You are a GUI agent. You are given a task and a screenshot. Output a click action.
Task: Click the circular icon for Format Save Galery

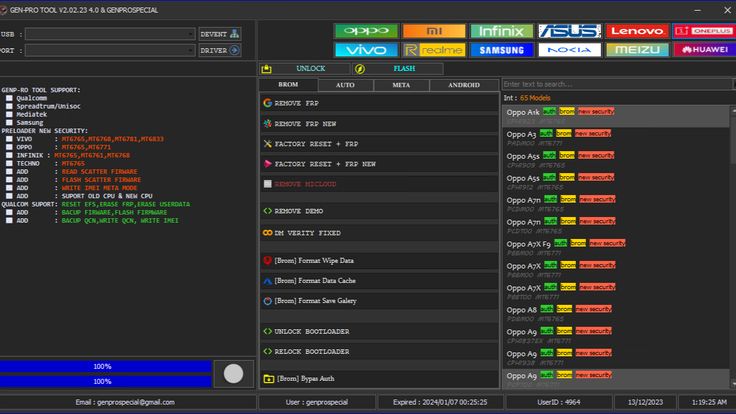pos(268,301)
